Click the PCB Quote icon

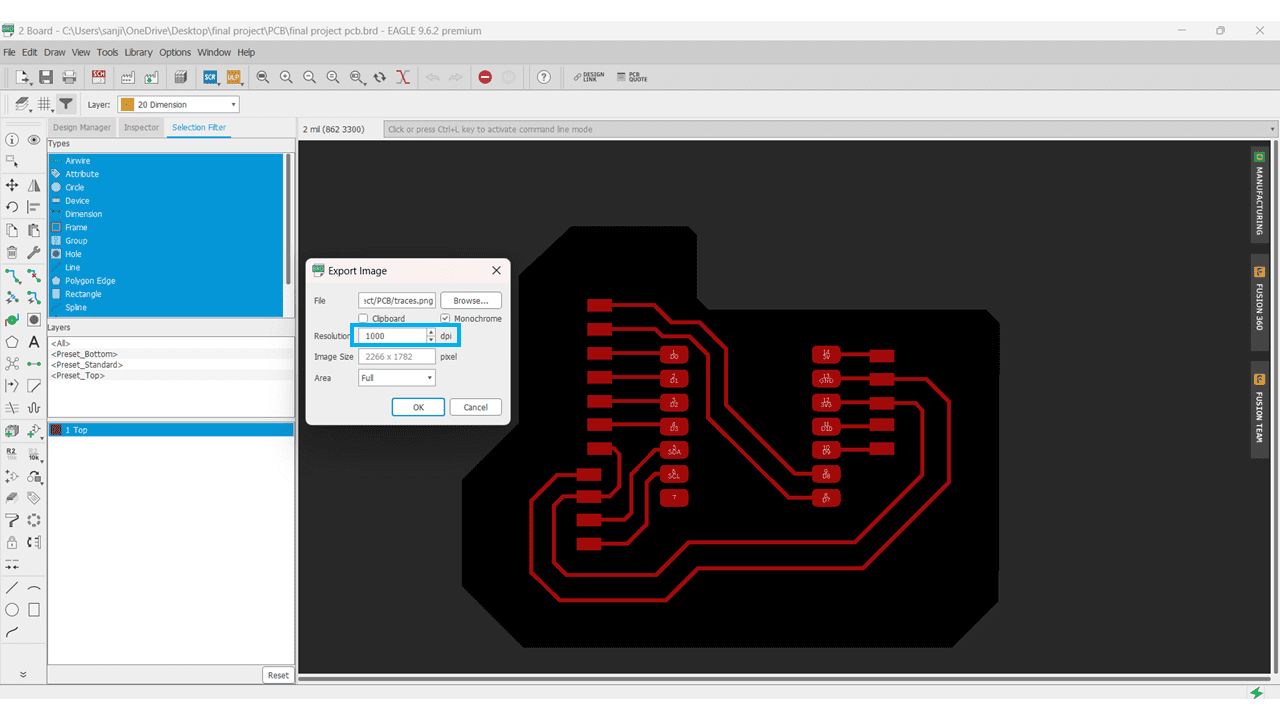632,77
